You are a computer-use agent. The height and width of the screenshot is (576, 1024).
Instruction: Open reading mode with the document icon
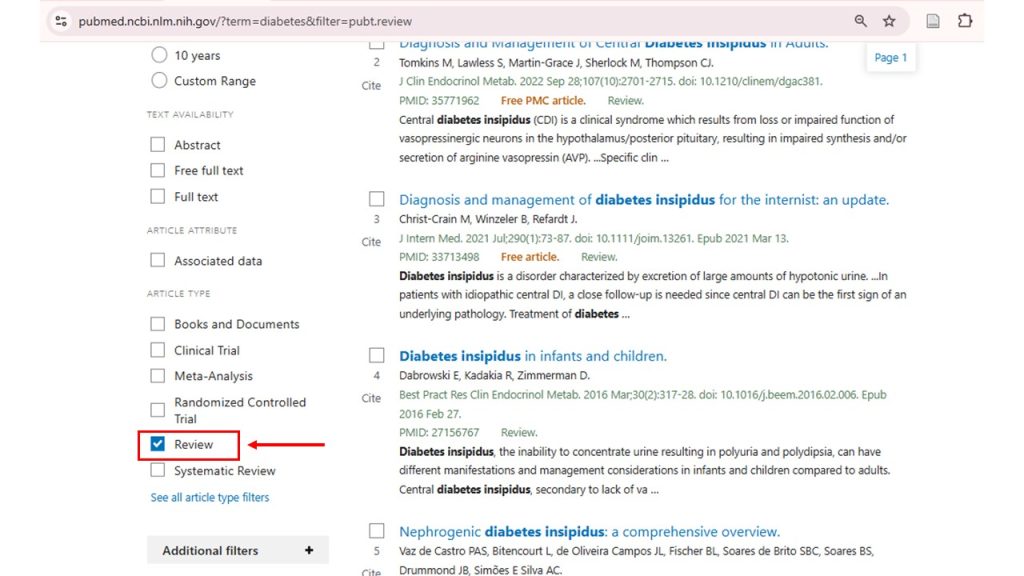932,19
